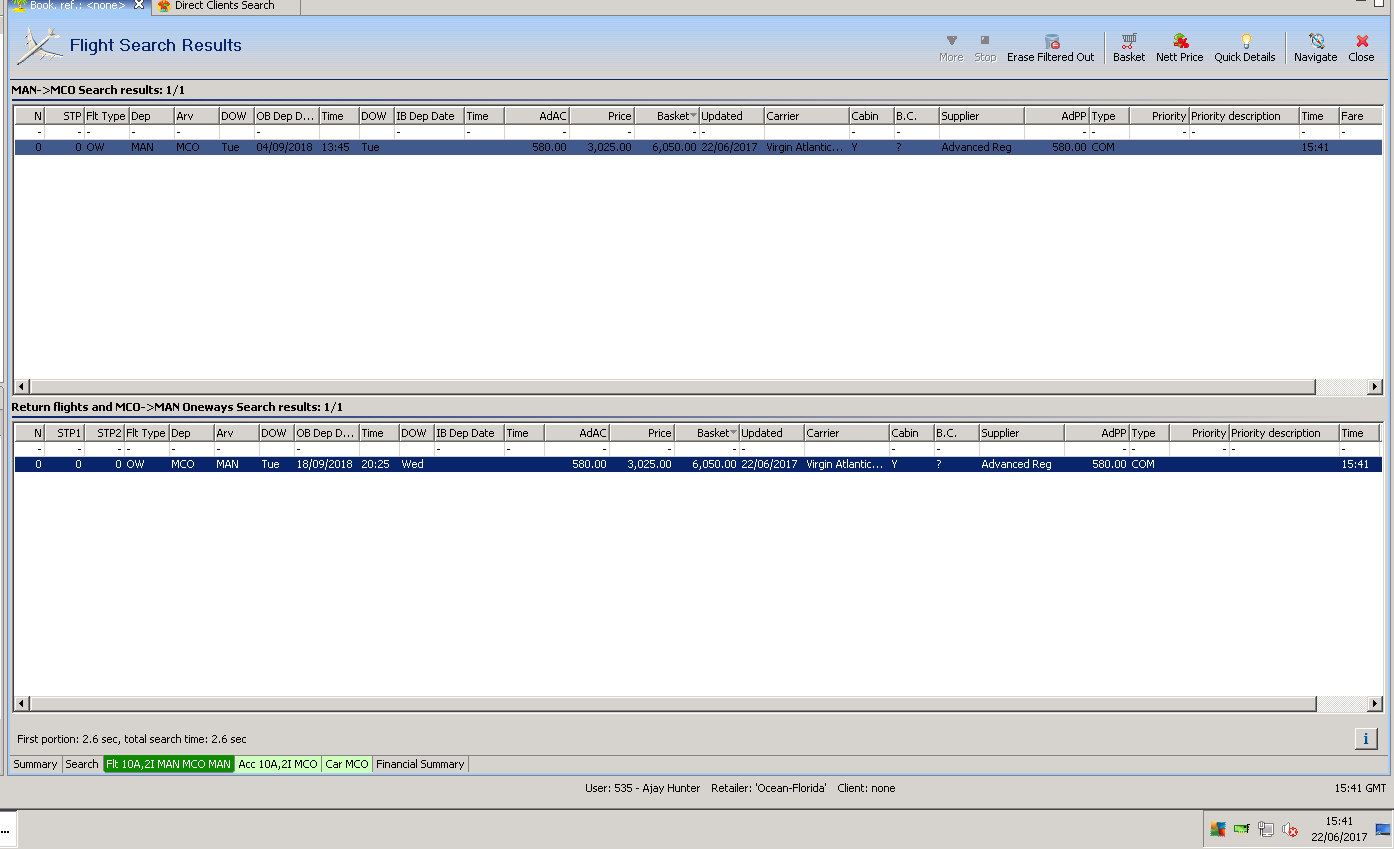The width and height of the screenshot is (1394, 849).
Task: Click the MAN->MCO Search results: 1/1 heading
Action: click(98, 90)
